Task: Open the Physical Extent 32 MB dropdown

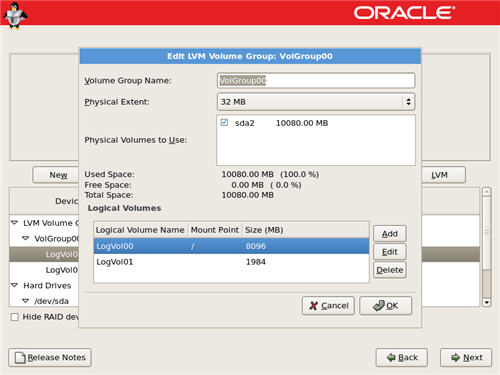Action: (316, 102)
